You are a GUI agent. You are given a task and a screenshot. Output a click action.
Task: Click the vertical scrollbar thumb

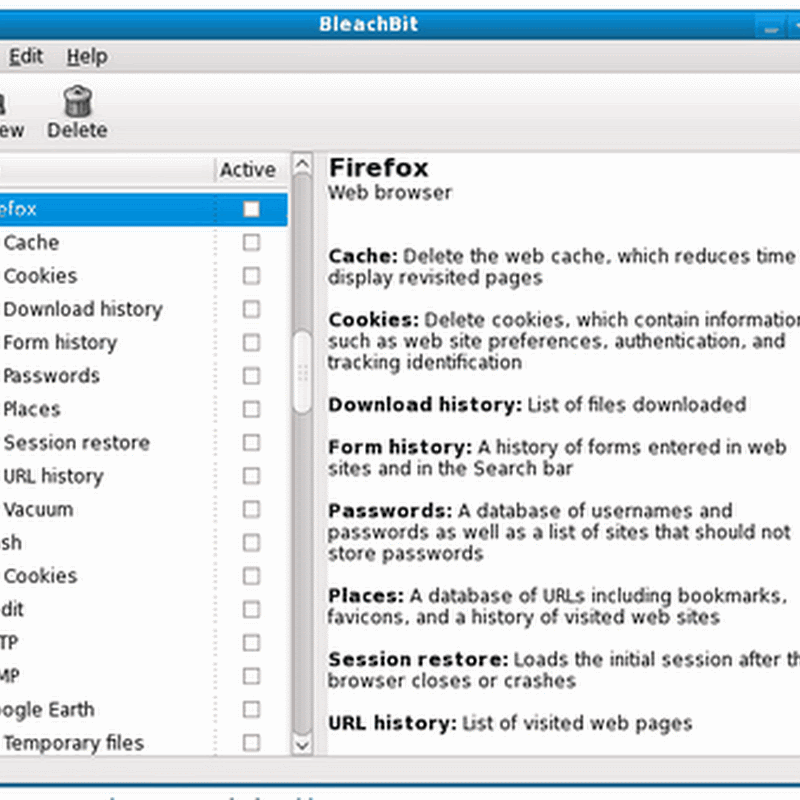302,372
